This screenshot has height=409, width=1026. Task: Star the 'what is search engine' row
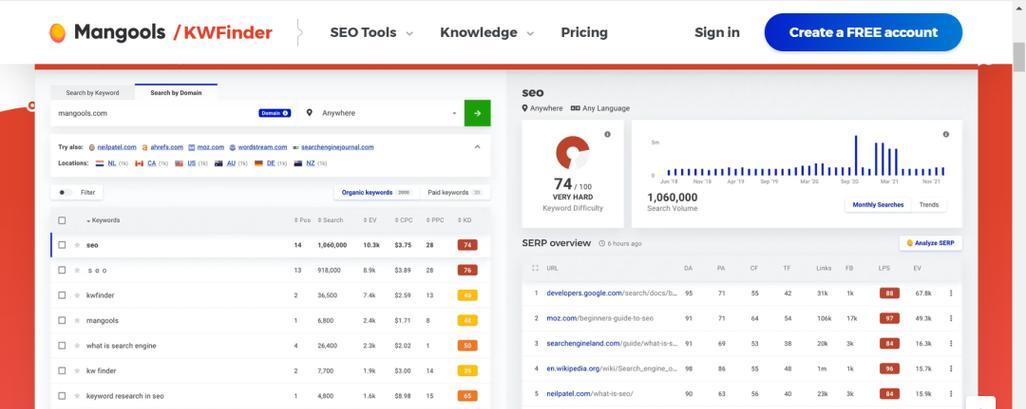77,346
